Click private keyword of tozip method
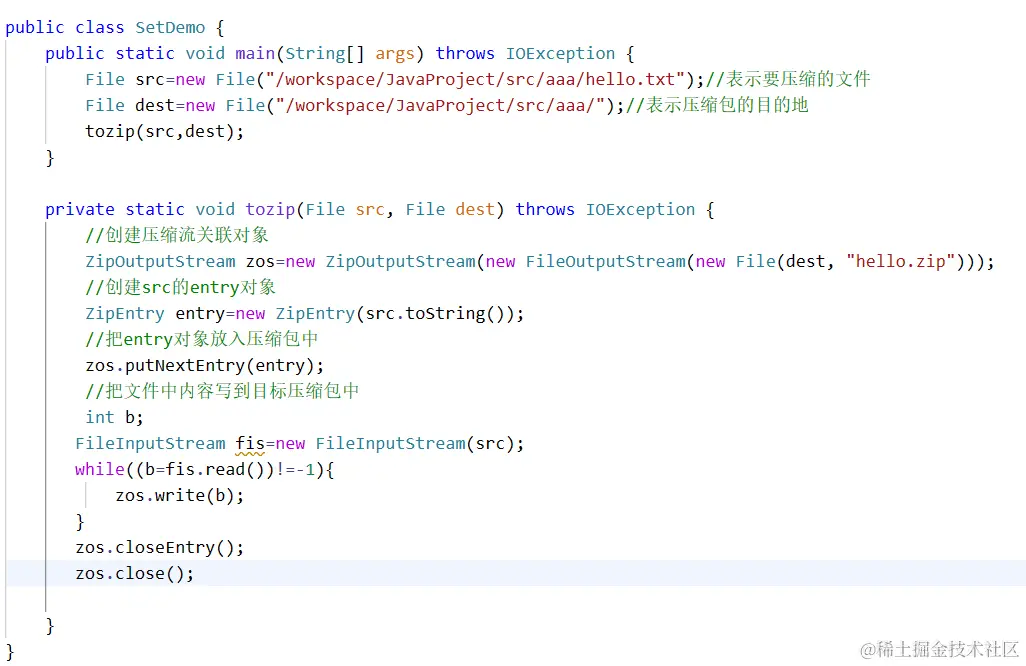This screenshot has width=1026, height=666. click(x=80, y=210)
